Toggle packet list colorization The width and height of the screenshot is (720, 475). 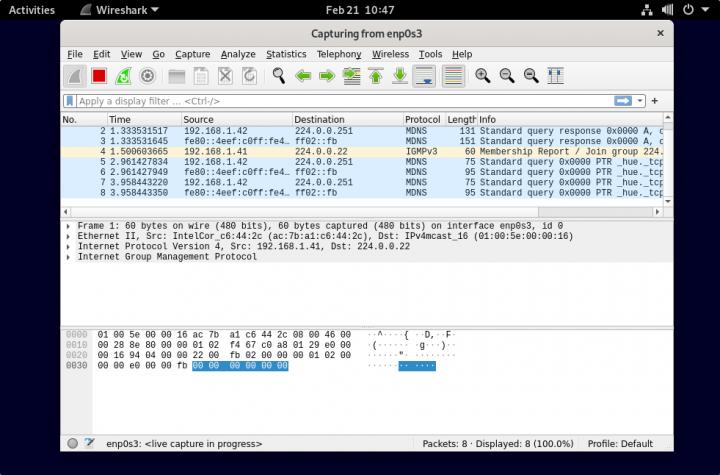[453, 76]
